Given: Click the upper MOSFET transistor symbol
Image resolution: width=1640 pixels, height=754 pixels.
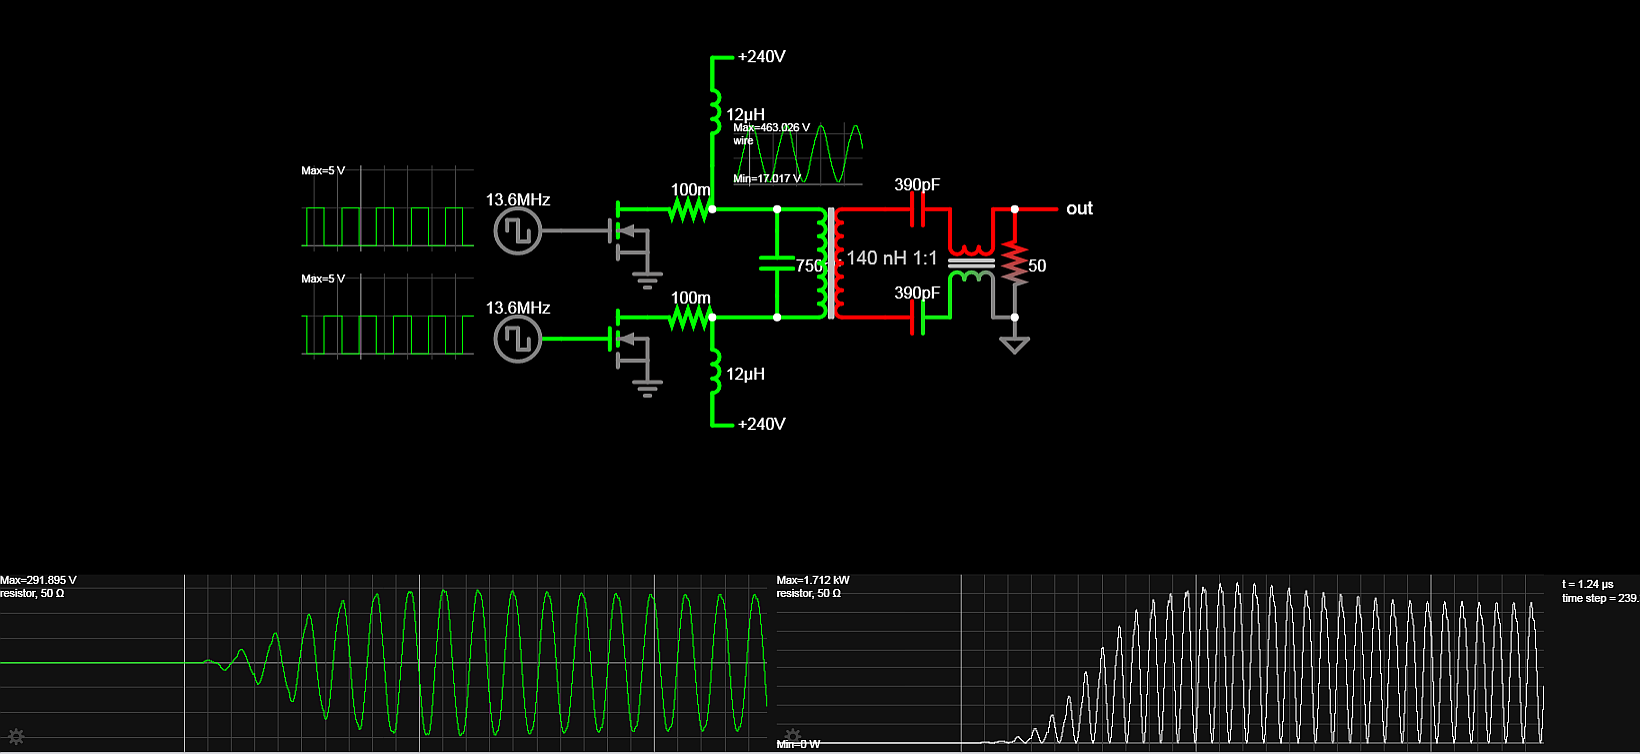Looking at the screenshot, I should tap(629, 231).
